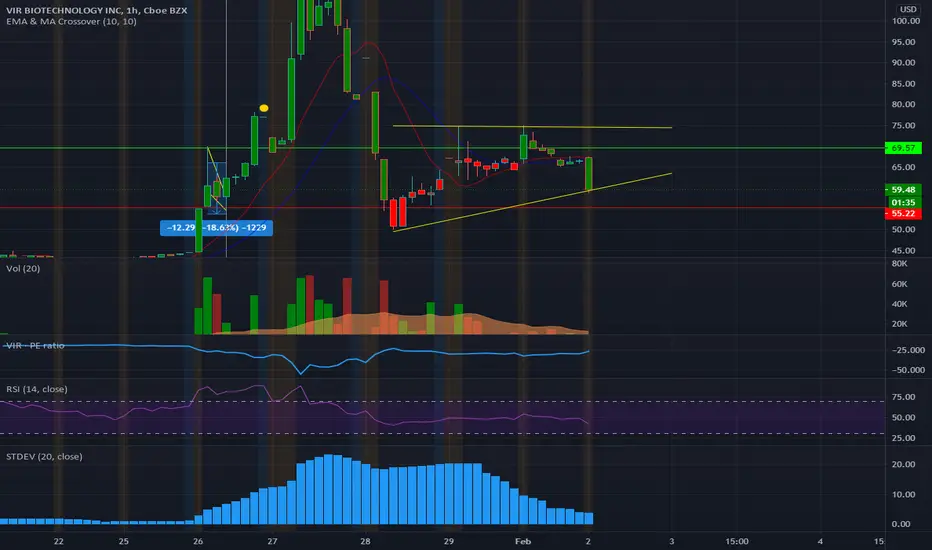Select the VIR PE ratio indicator label
The height and width of the screenshot is (550, 932).
35,345
